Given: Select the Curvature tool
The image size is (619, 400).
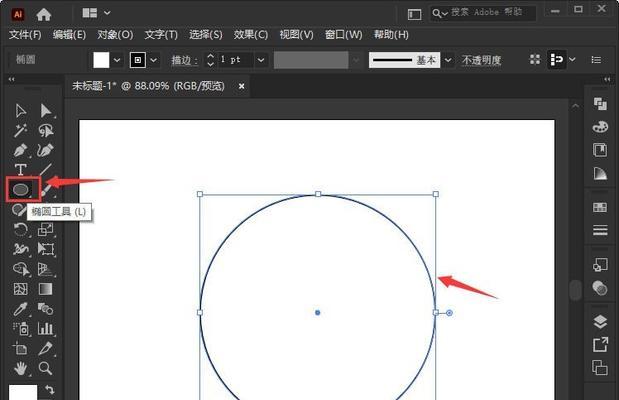Looking at the screenshot, I should [x=46, y=150].
